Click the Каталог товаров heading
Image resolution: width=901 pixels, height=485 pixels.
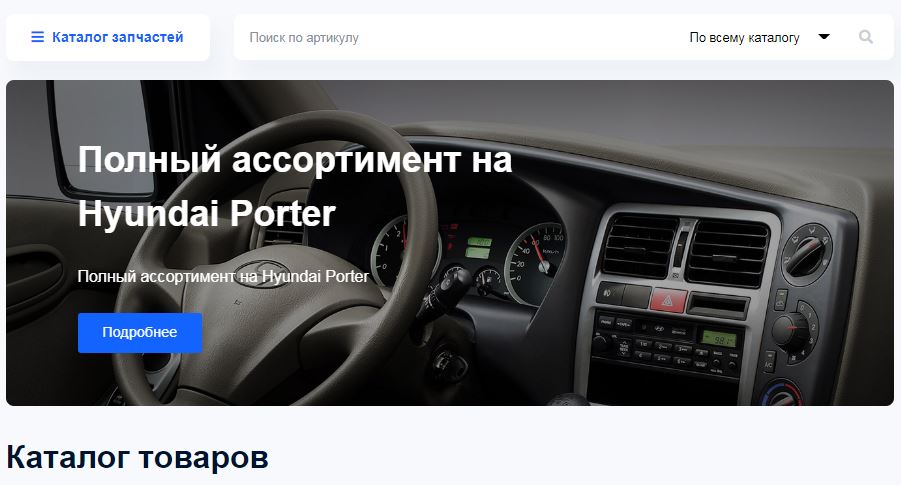point(137,457)
